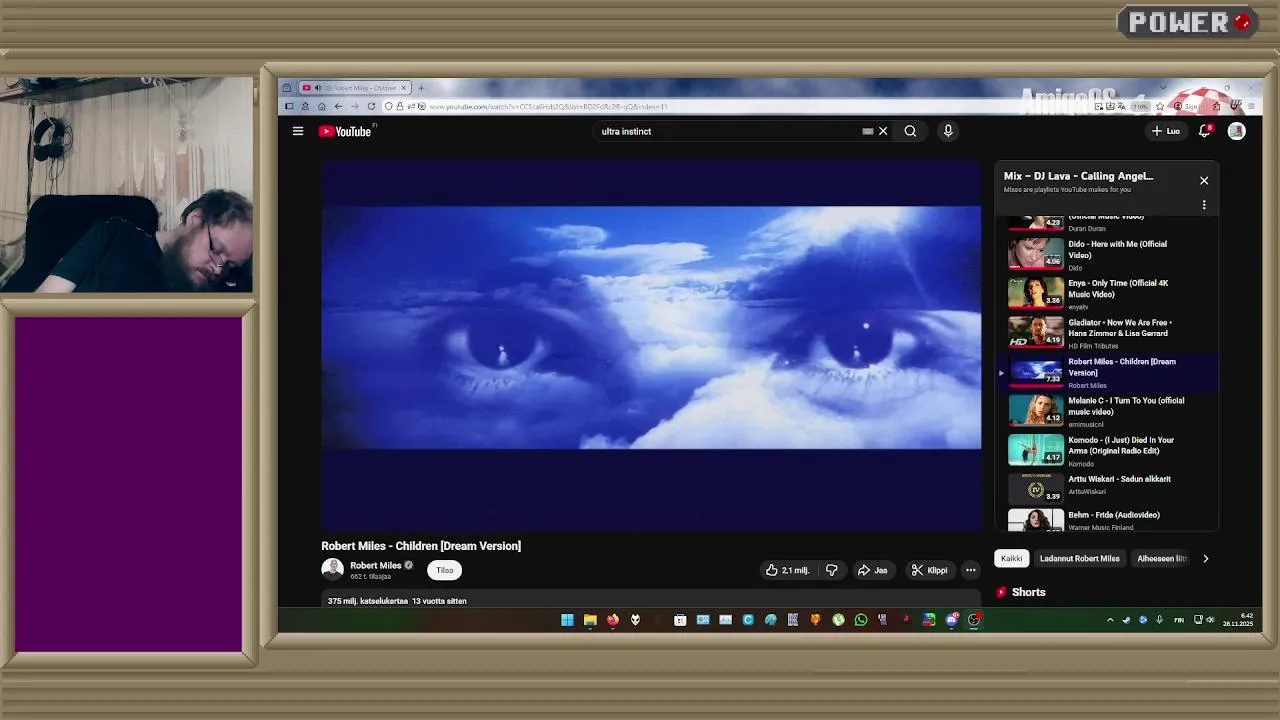This screenshot has height=720, width=1280.
Task: Bookmark this page with star icon
Action: point(1160,106)
